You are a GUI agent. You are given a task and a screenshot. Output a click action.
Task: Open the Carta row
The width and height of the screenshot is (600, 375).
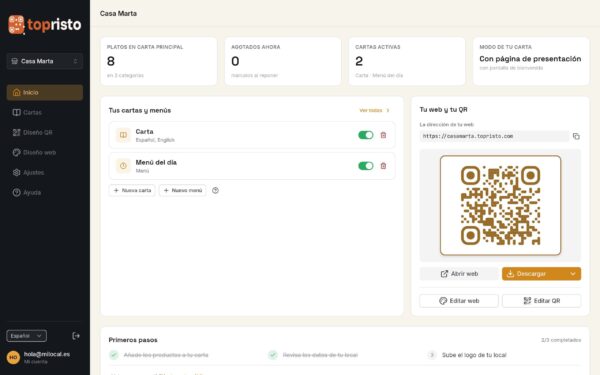click(x=252, y=135)
